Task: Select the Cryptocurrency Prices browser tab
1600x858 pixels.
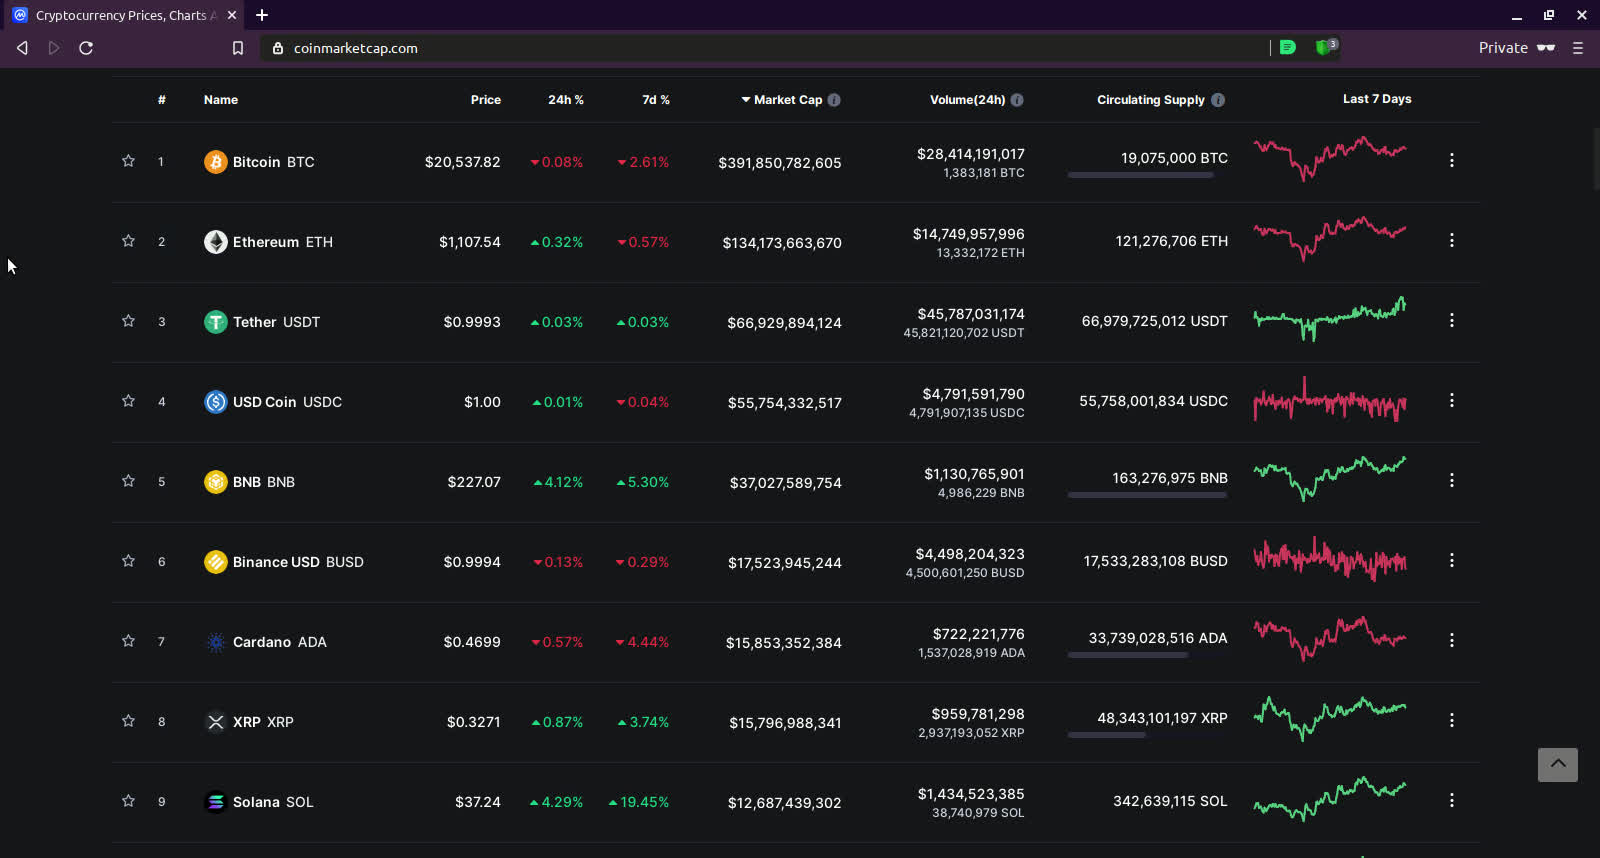Action: pos(124,15)
